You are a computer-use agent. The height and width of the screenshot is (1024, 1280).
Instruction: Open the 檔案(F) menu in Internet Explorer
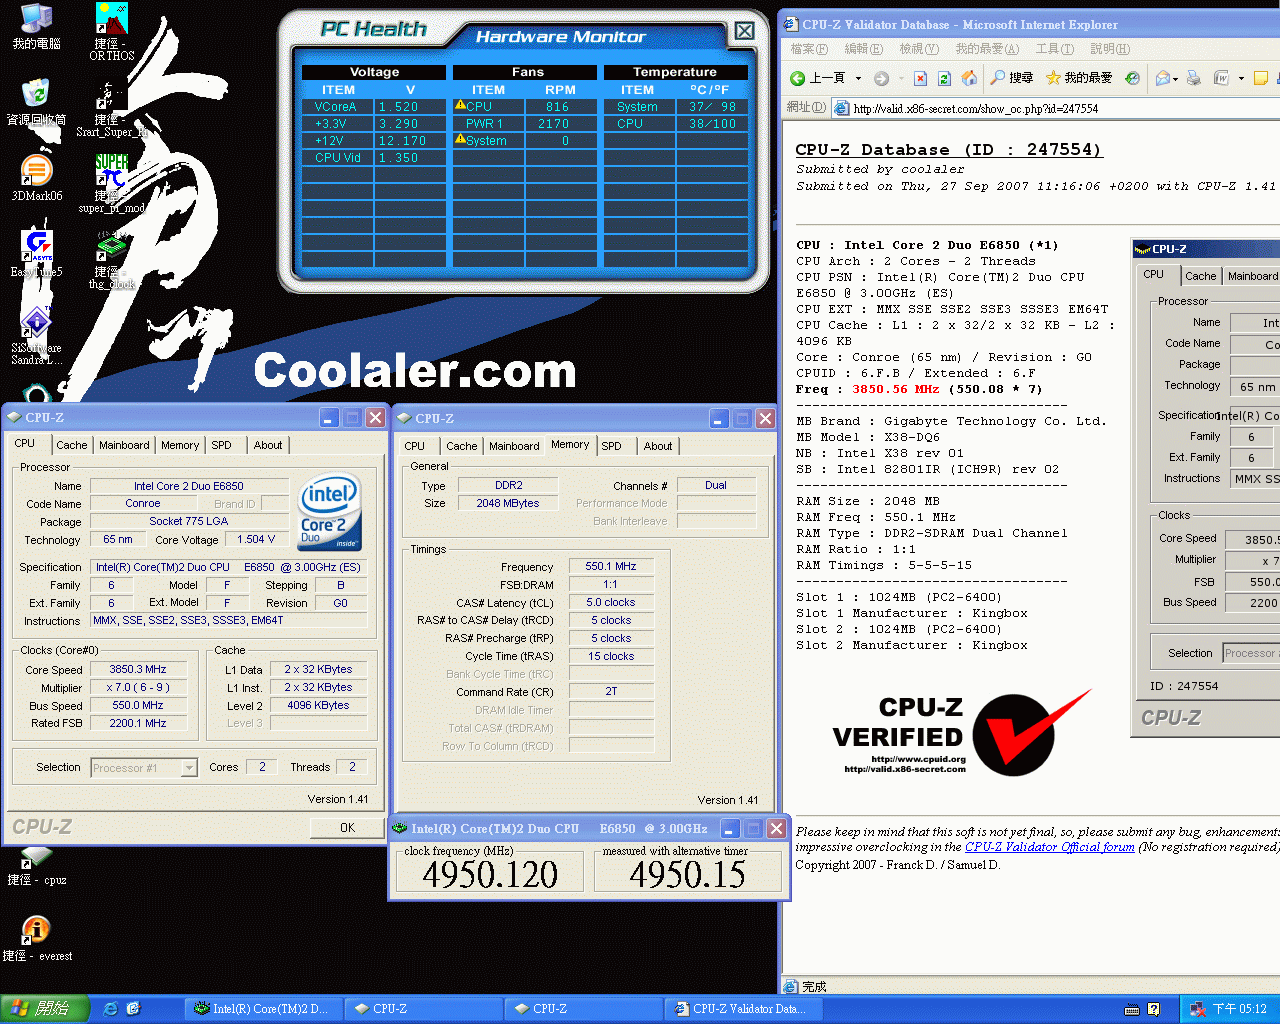(809, 49)
